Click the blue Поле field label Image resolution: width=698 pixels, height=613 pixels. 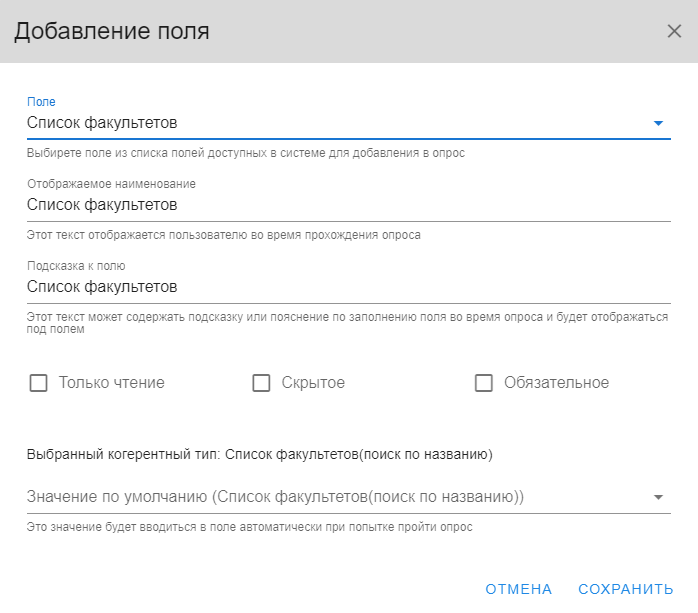[x=41, y=102]
